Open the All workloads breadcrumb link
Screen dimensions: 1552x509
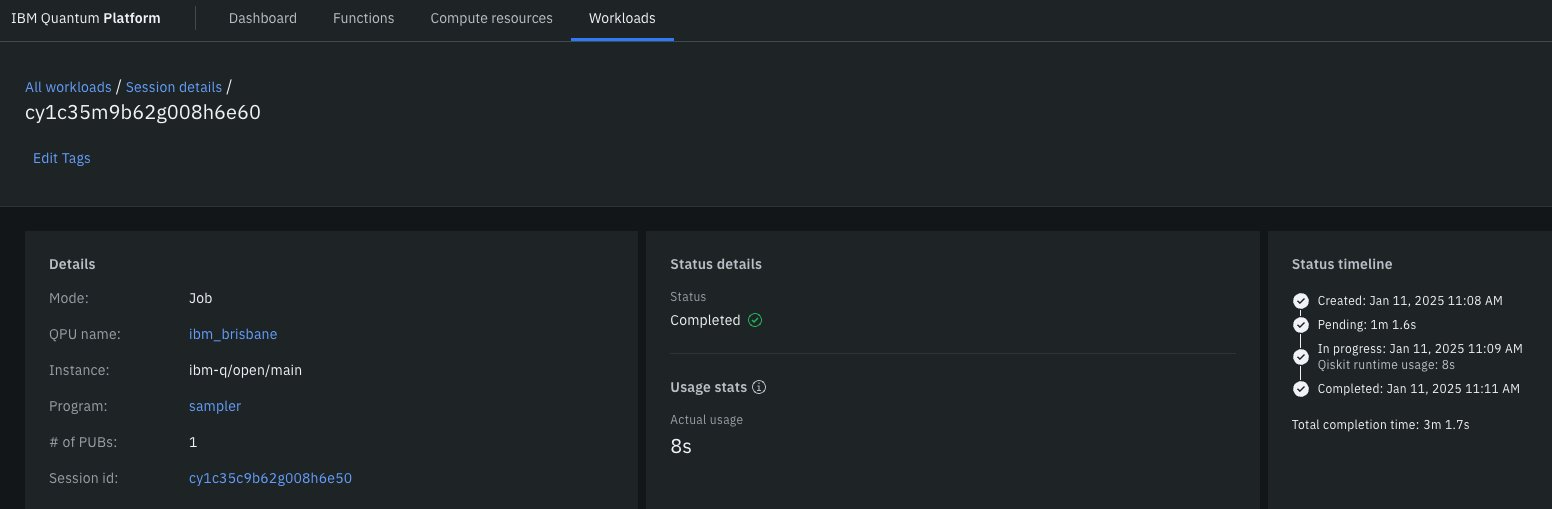(68, 87)
